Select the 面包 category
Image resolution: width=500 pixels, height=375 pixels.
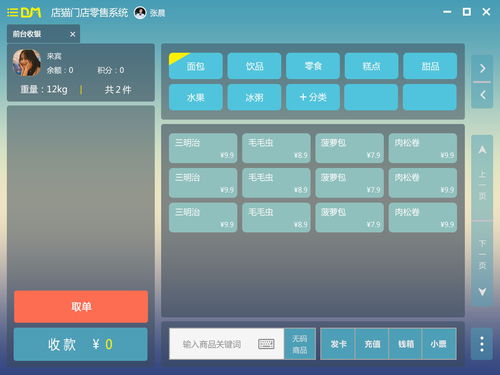point(196,66)
